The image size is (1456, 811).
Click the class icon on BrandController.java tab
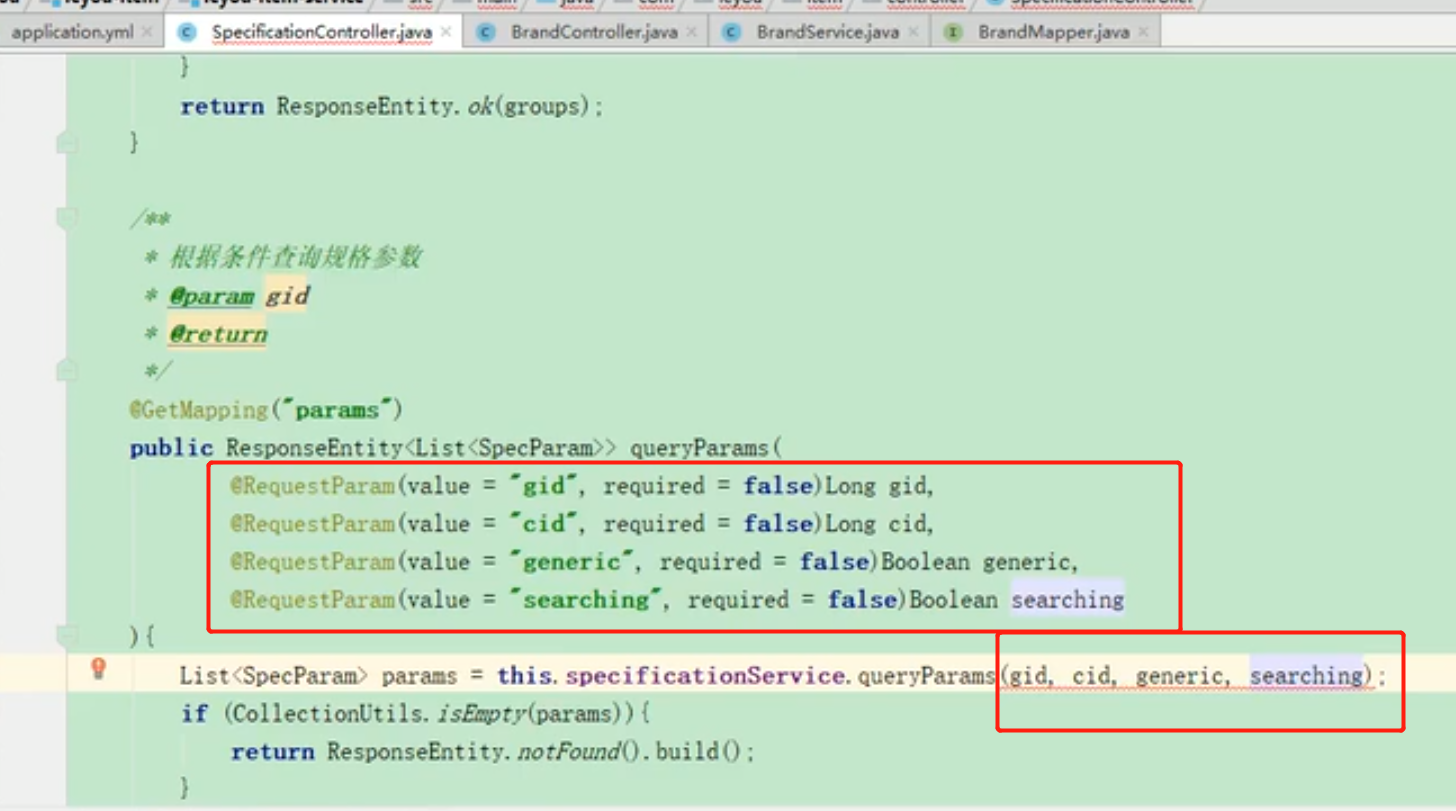(x=486, y=32)
